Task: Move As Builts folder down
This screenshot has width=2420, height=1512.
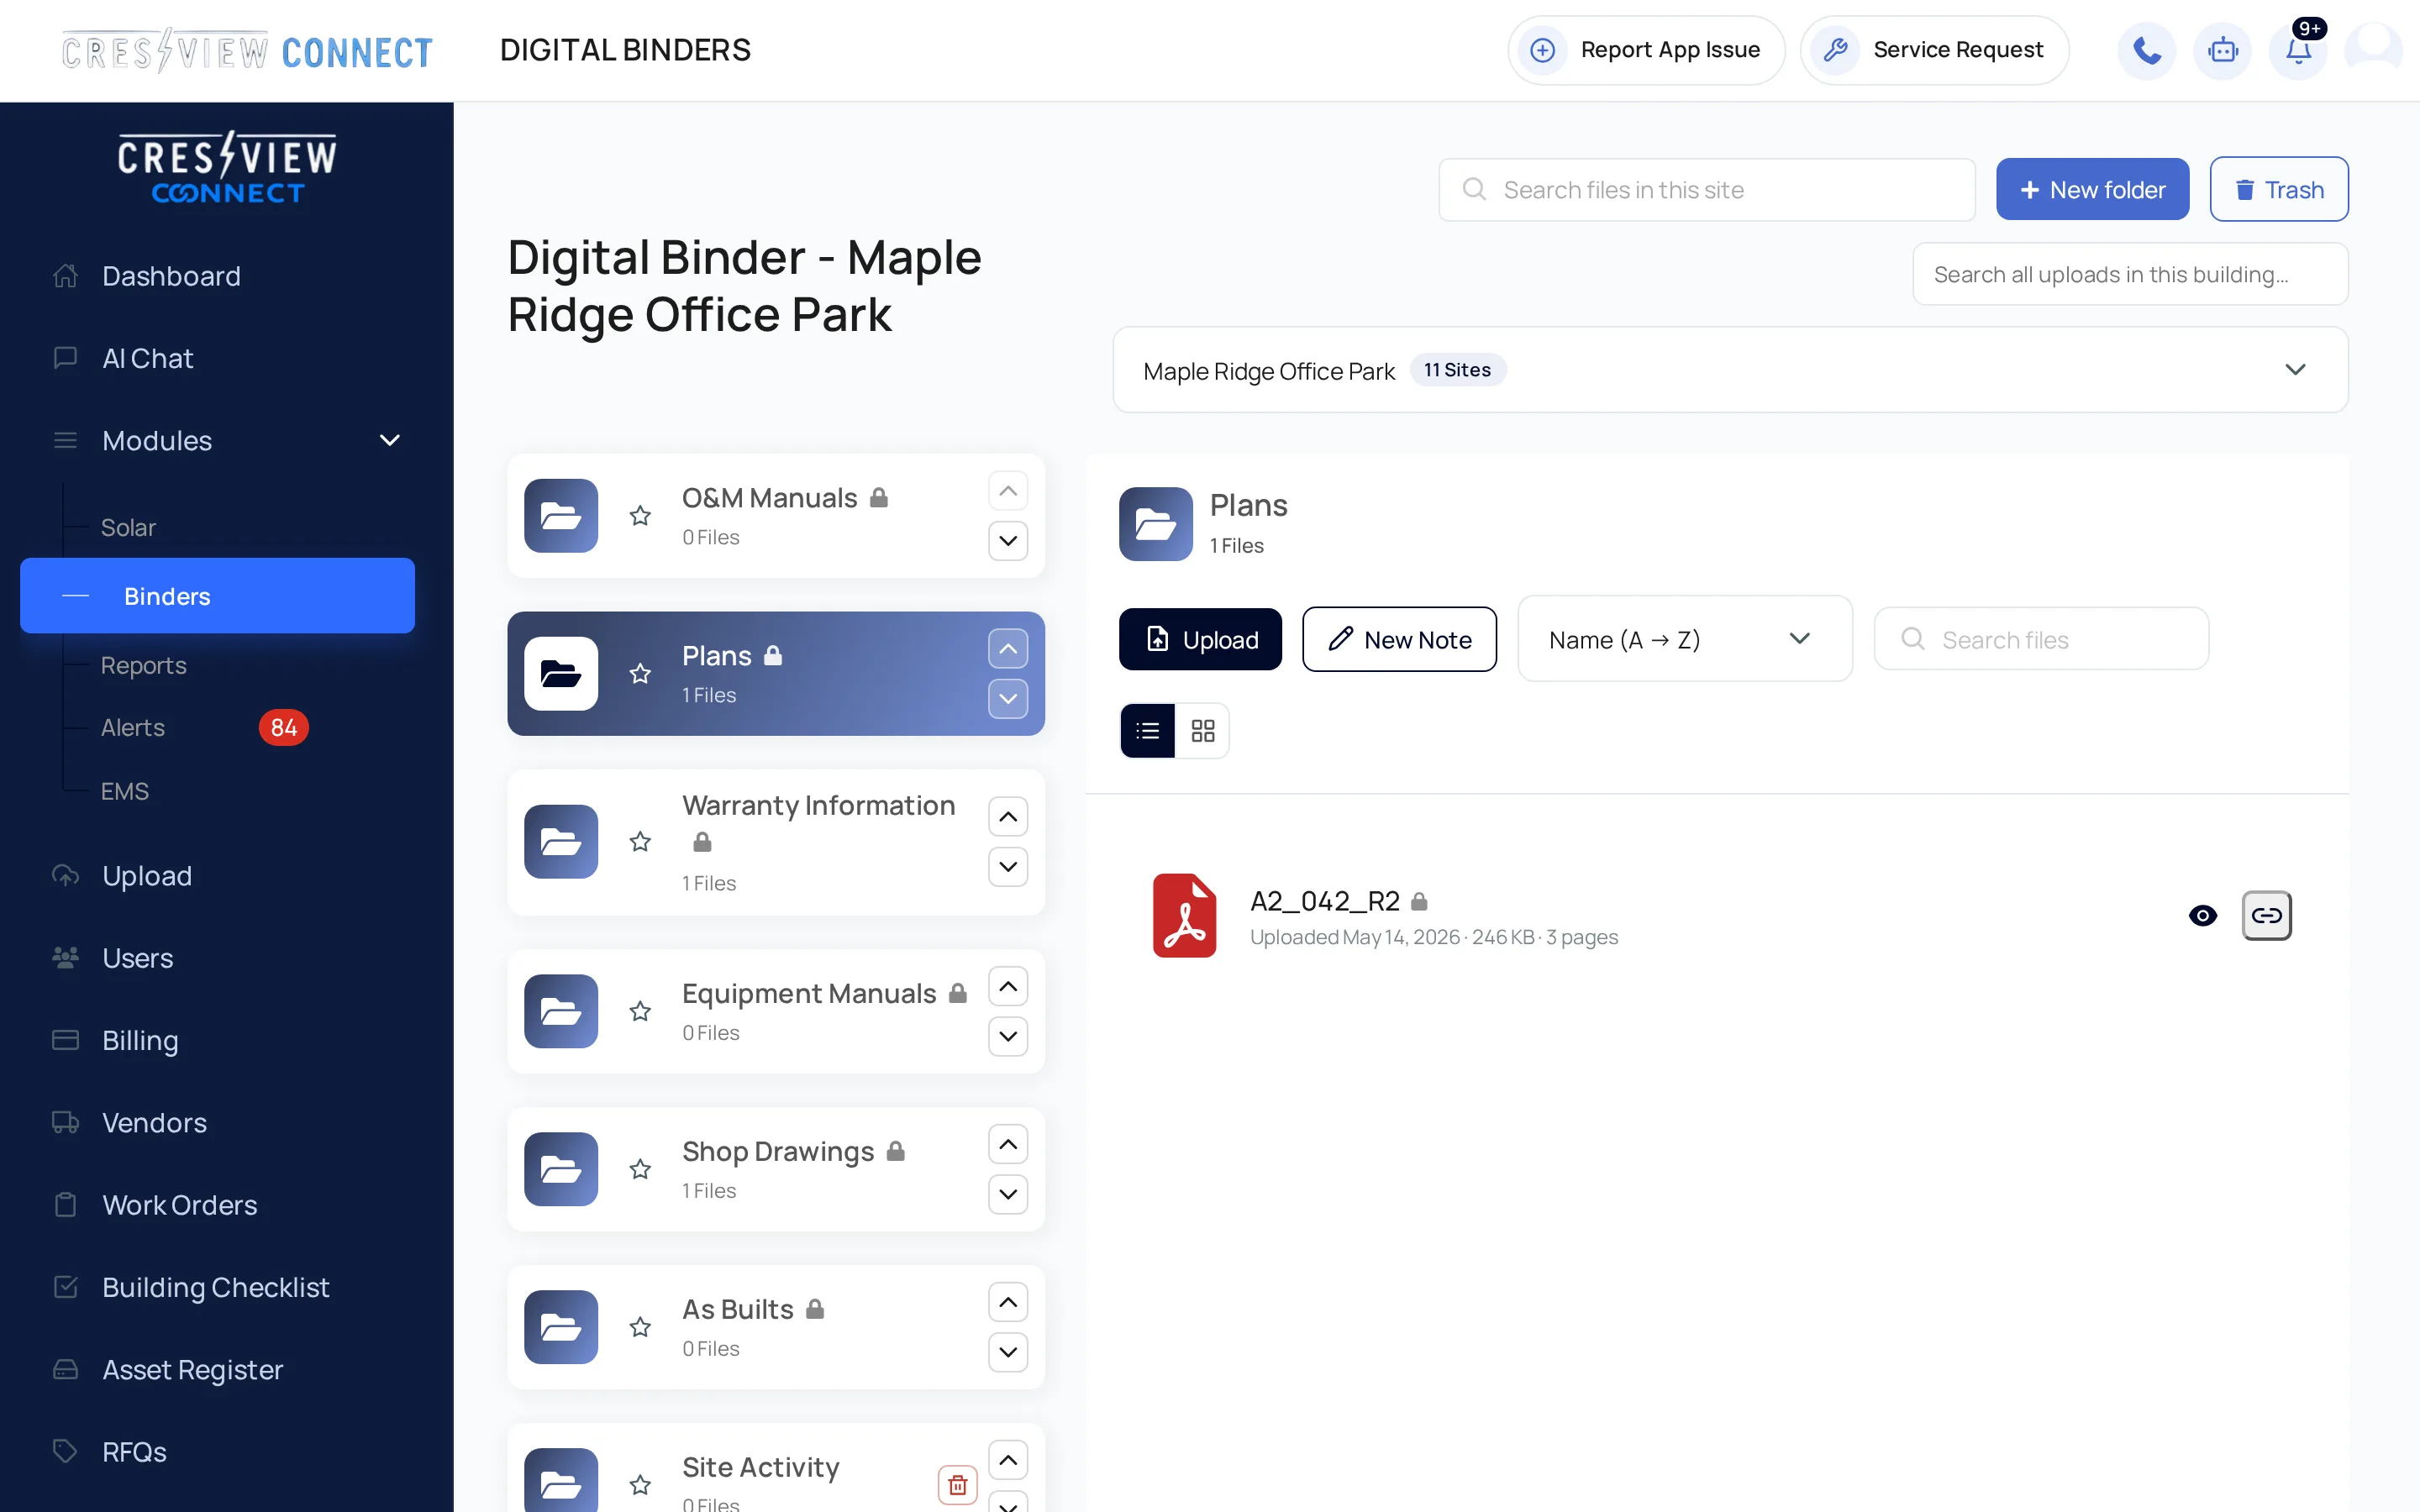Action: (1008, 1352)
